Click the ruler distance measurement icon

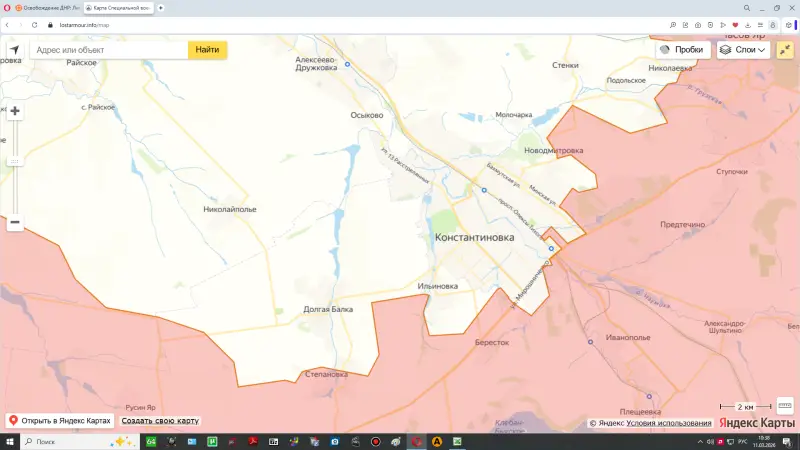pos(785,406)
